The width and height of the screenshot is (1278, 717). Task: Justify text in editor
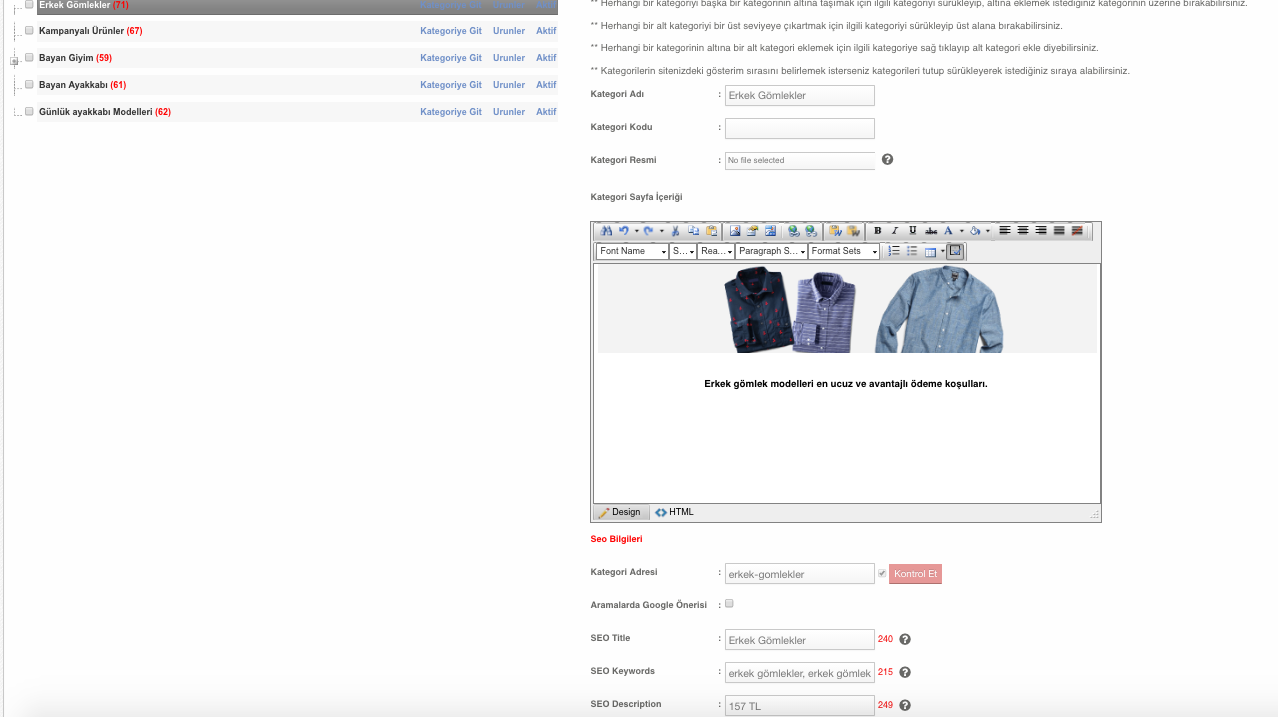[1059, 231]
